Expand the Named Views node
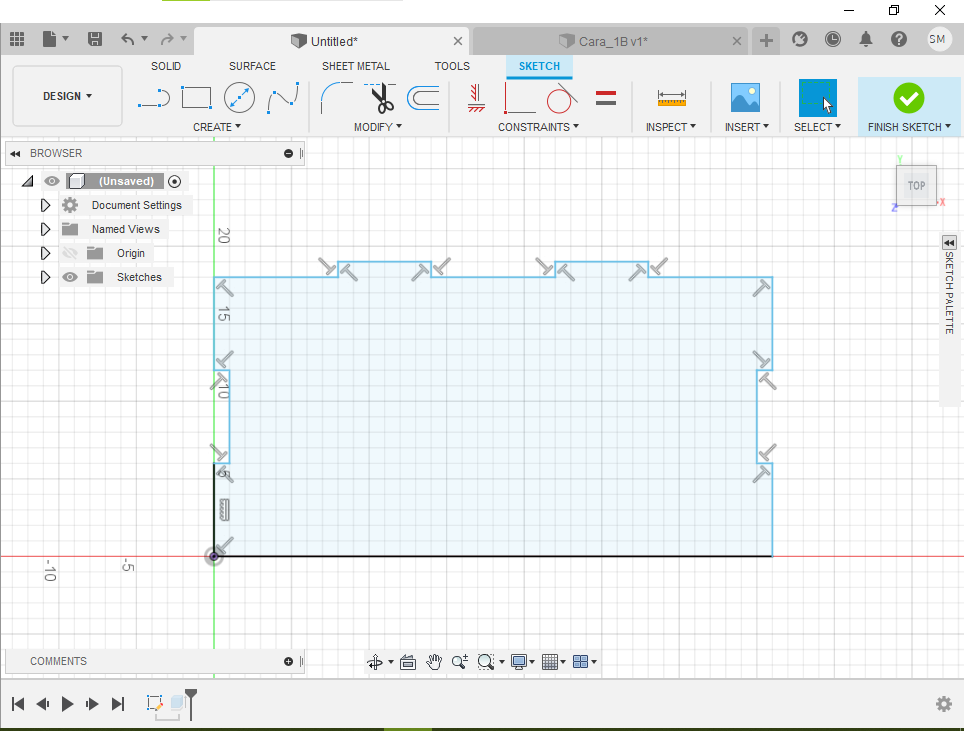 coord(45,229)
